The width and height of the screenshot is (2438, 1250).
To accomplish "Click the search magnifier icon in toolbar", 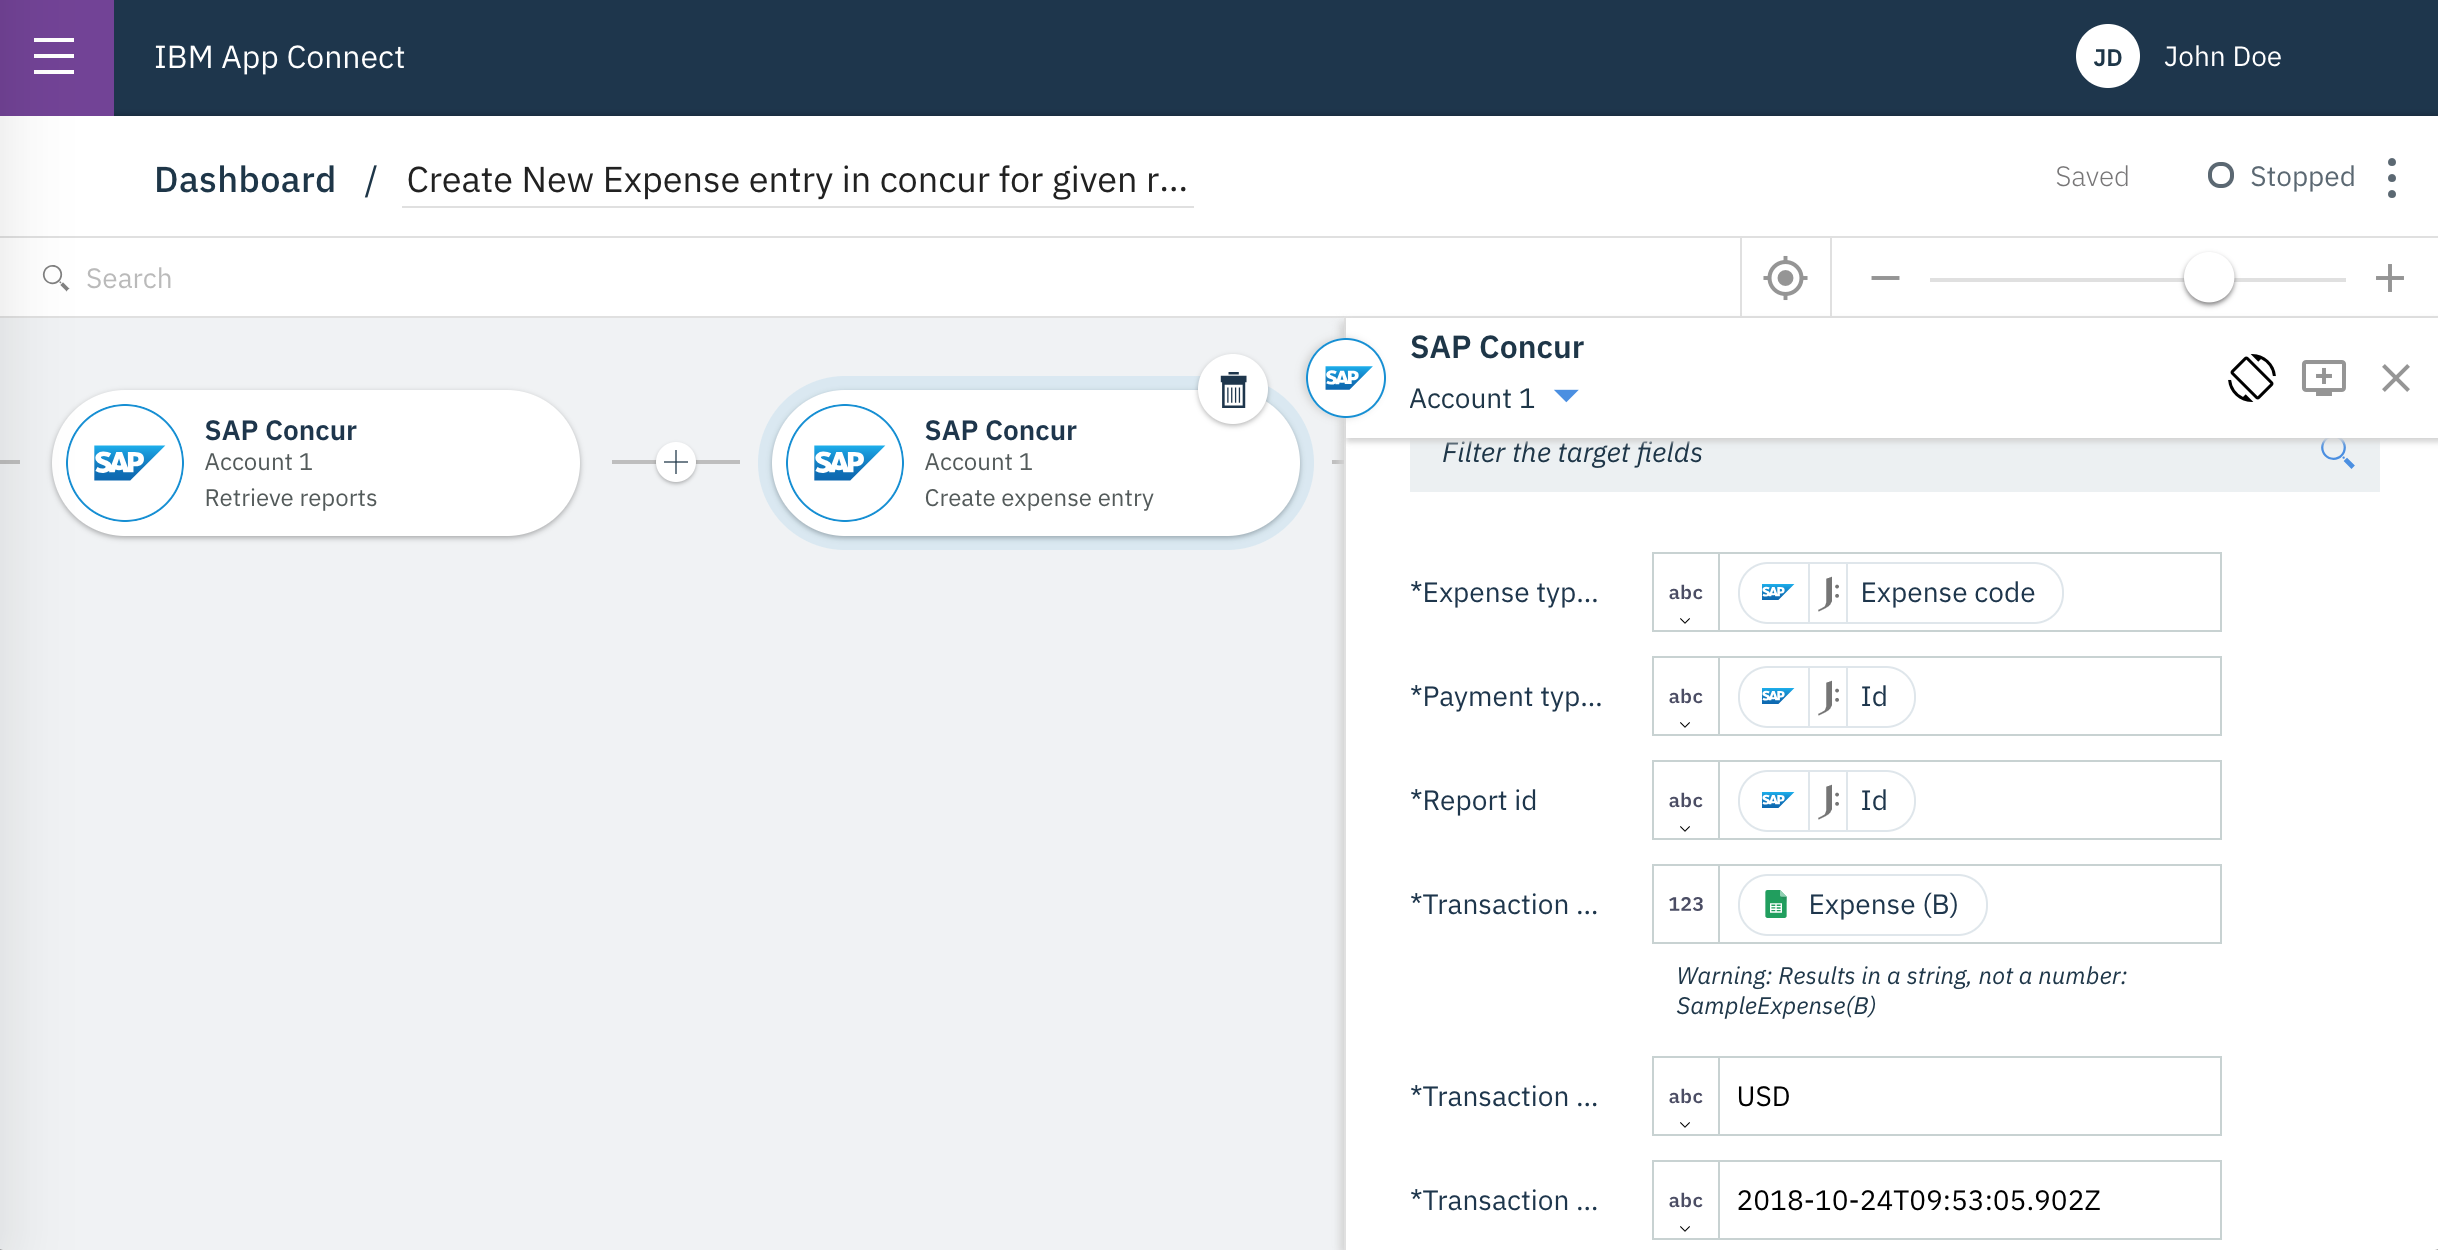I will tap(56, 278).
